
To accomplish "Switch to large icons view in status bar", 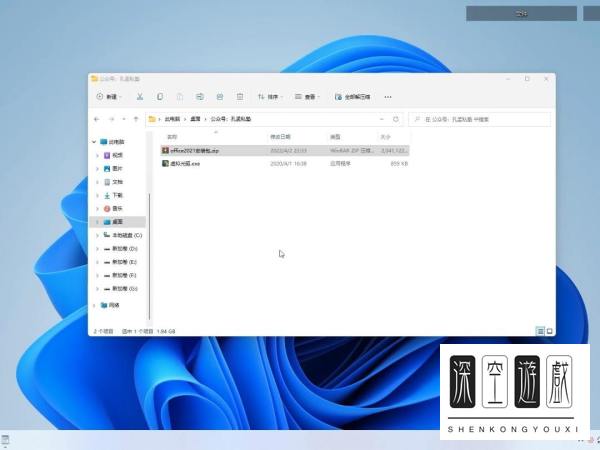I will [549, 331].
